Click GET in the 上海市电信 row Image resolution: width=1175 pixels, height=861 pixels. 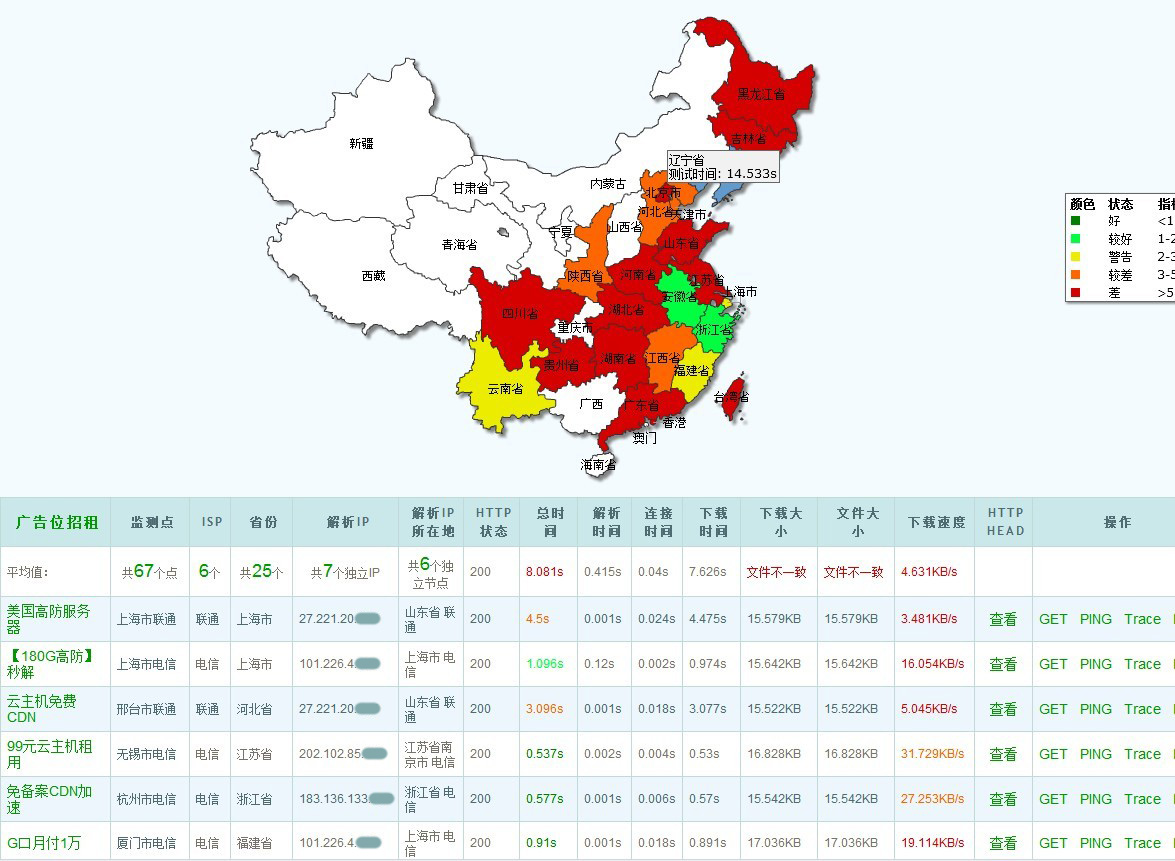pyautogui.click(x=1053, y=664)
